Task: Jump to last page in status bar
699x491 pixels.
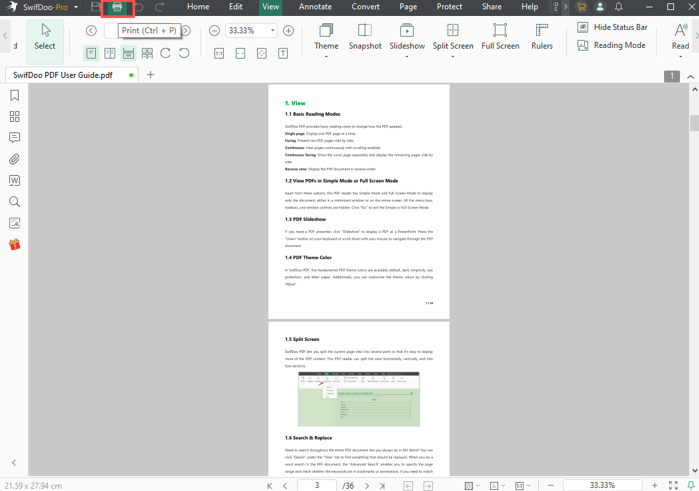Action: point(382,486)
